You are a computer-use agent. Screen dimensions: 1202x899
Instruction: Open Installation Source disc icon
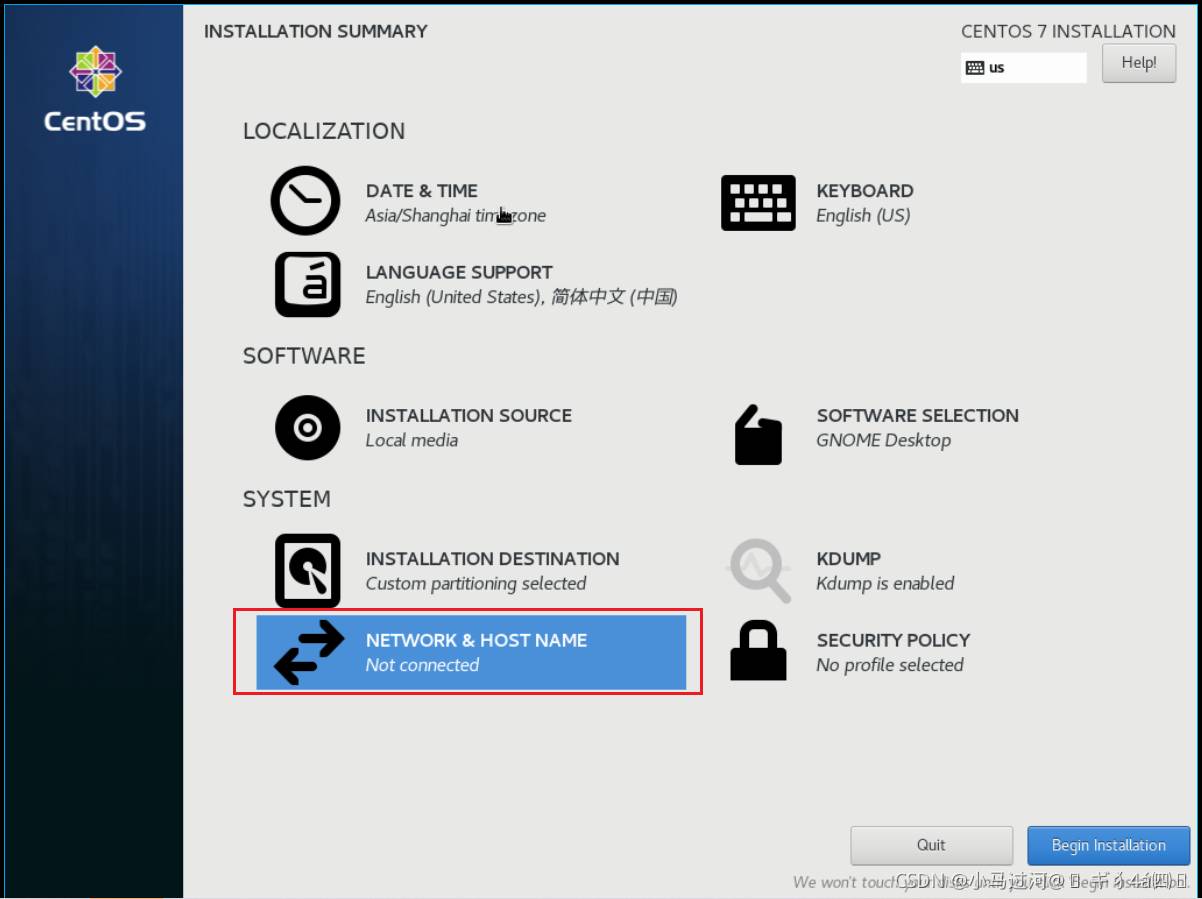(x=307, y=428)
